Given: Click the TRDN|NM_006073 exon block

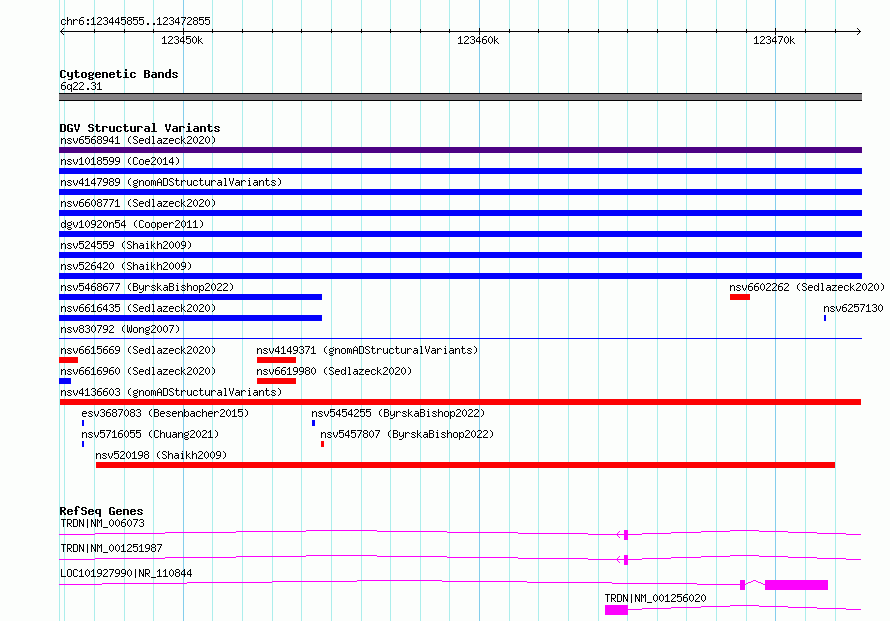Looking at the screenshot, I should click(626, 535).
